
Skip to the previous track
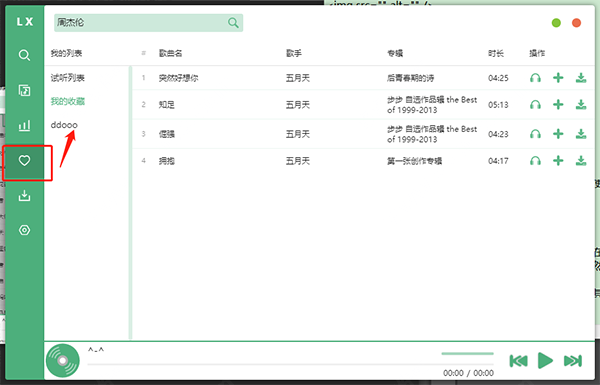[518, 361]
